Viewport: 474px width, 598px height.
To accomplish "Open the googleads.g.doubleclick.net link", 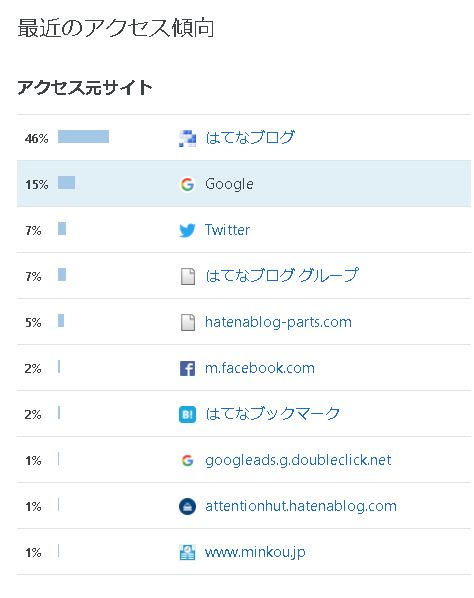I will click(x=298, y=460).
